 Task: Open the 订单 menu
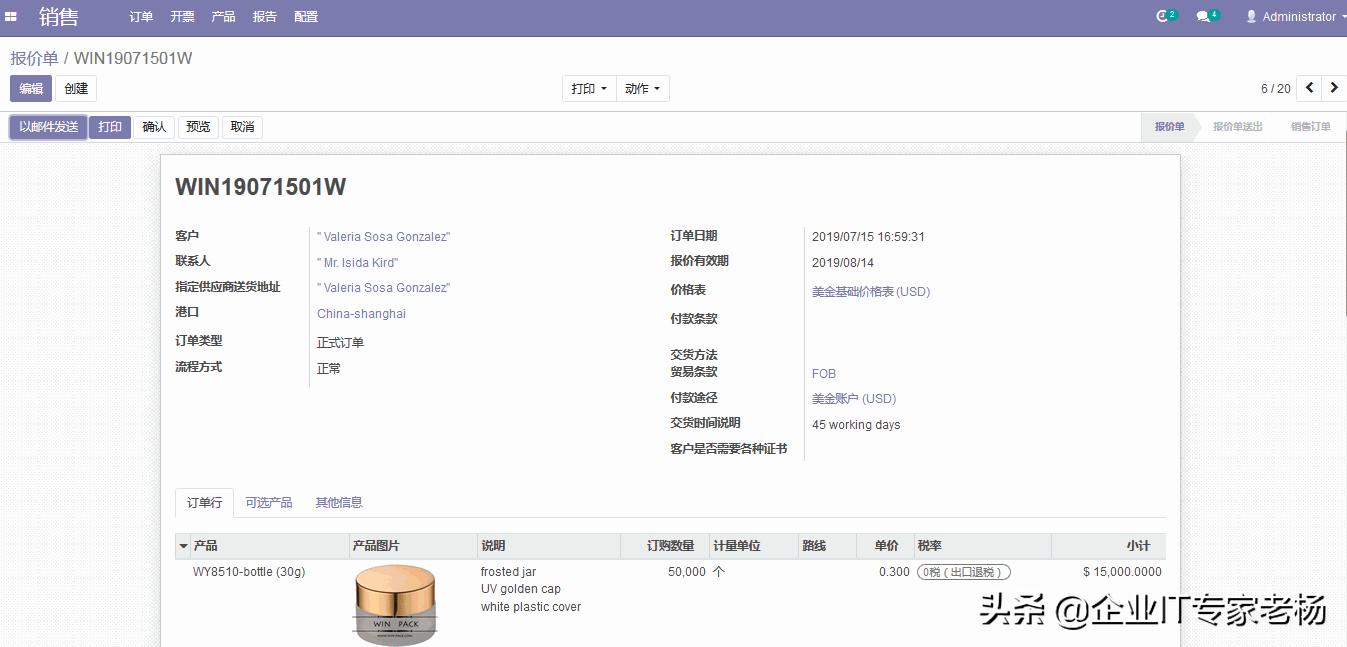click(x=140, y=16)
